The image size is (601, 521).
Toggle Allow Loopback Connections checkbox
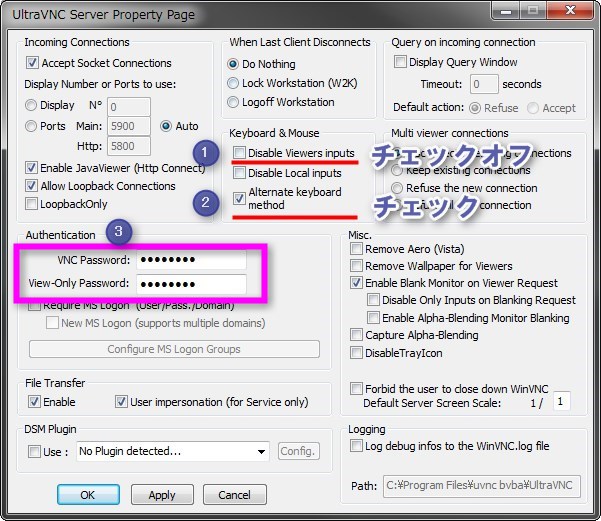point(31,186)
